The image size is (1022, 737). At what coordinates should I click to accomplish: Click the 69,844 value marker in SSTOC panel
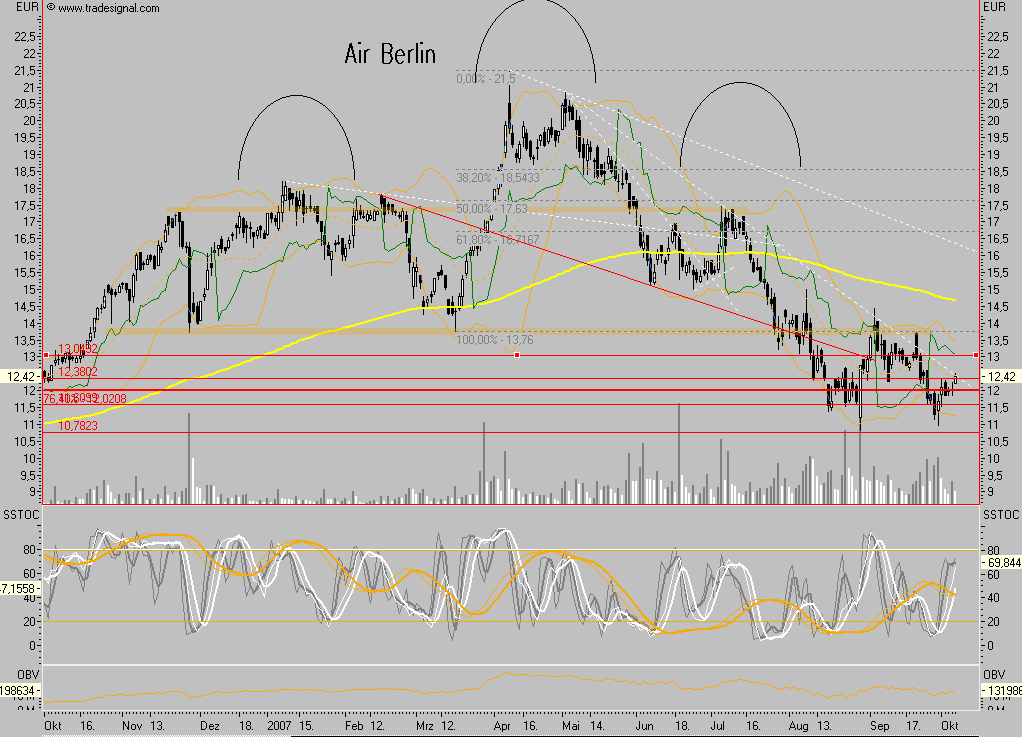pyautogui.click(x=1001, y=564)
